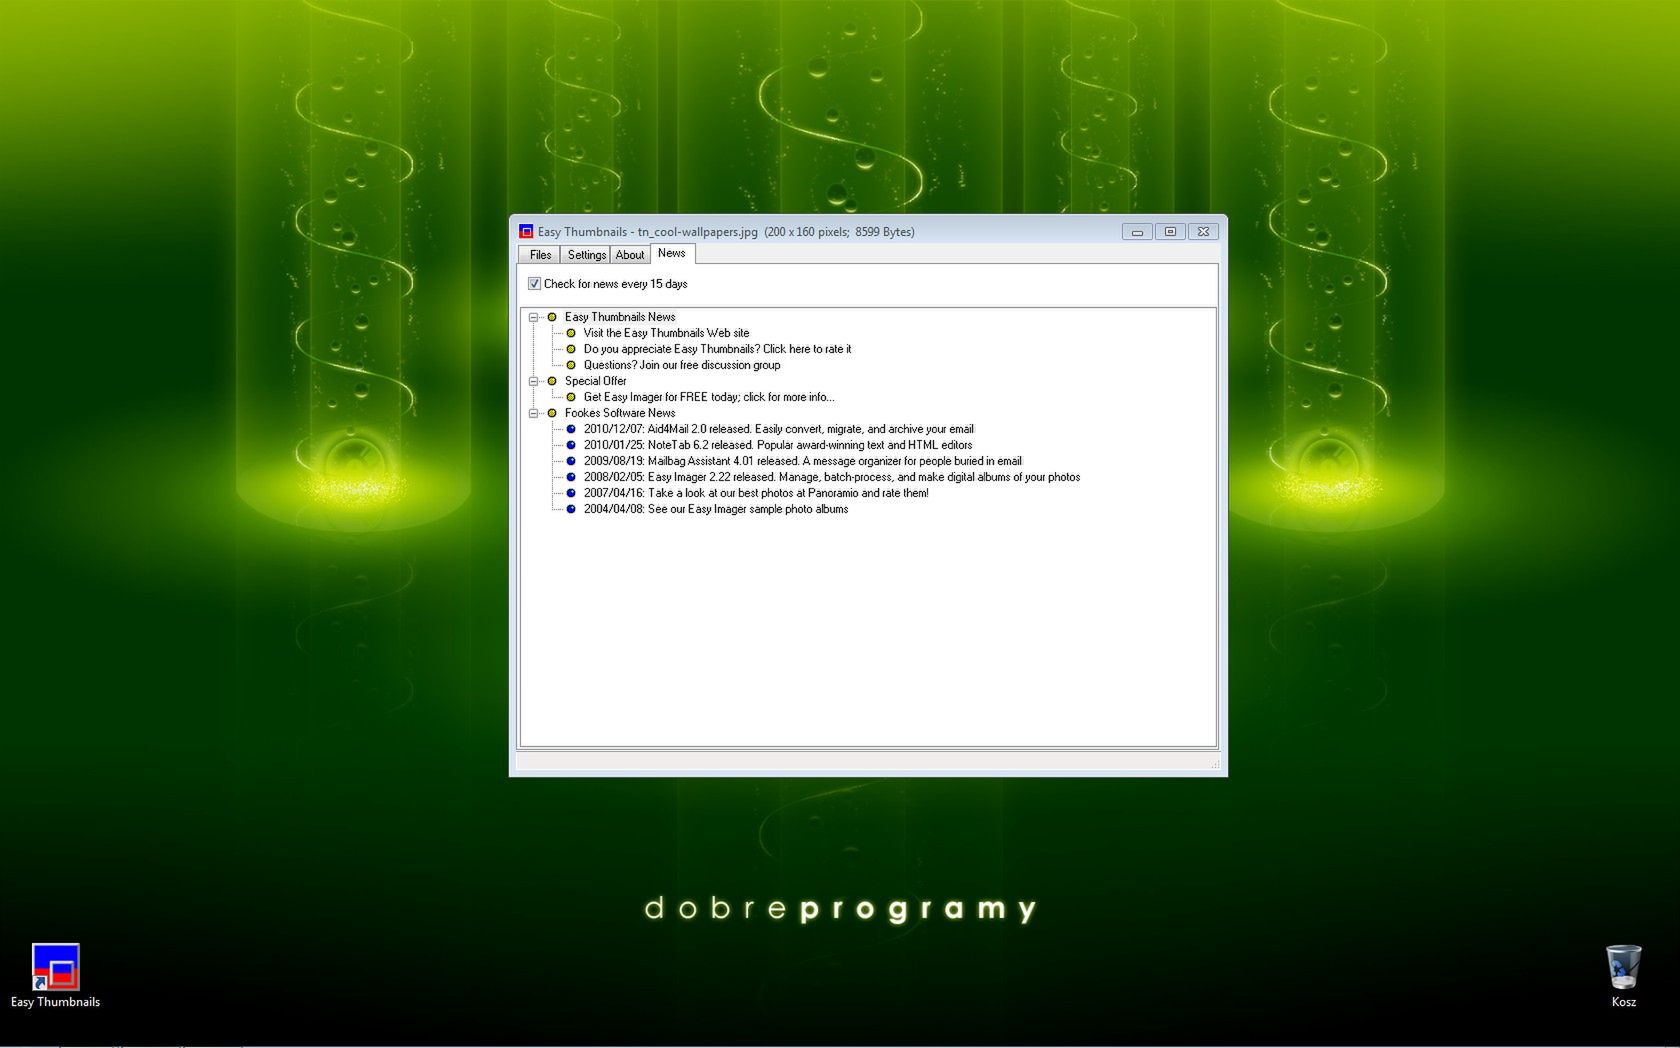Click the Easy Thumbnails title bar app icon
1680x1048 pixels.
coord(526,231)
